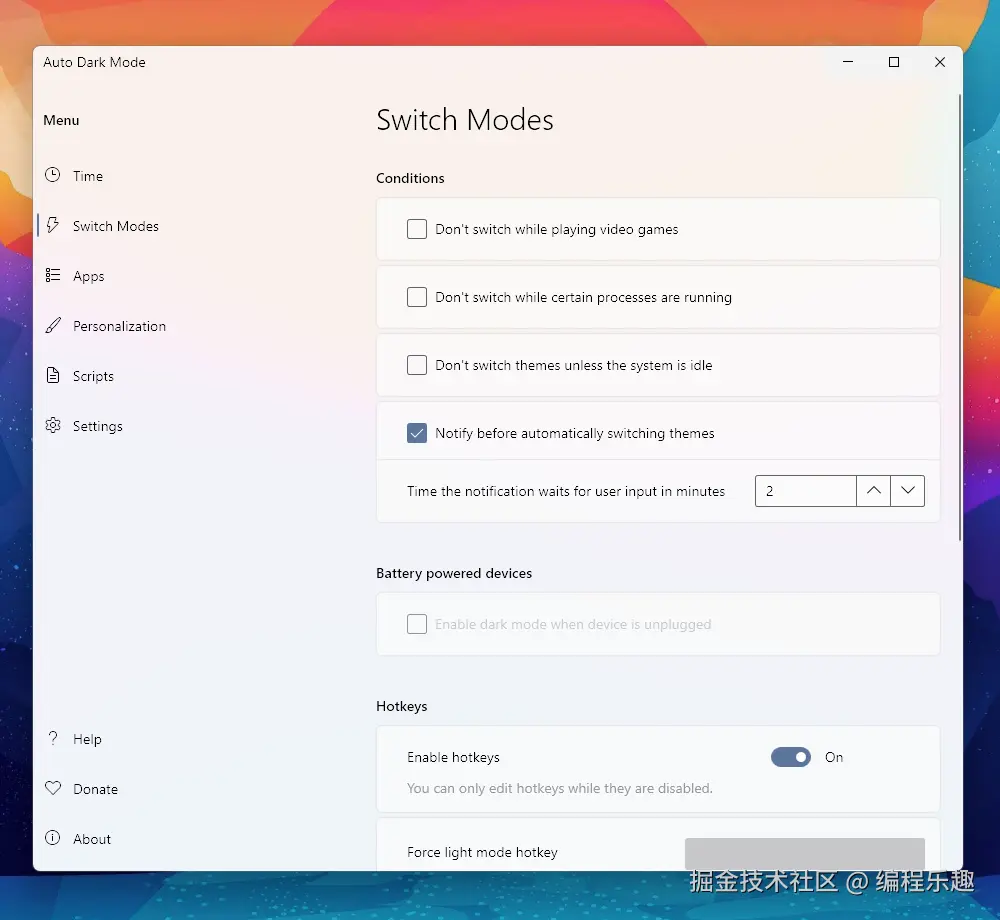Decrease notification wait minutes with down arrow
The image size is (1000, 920).
click(908, 491)
